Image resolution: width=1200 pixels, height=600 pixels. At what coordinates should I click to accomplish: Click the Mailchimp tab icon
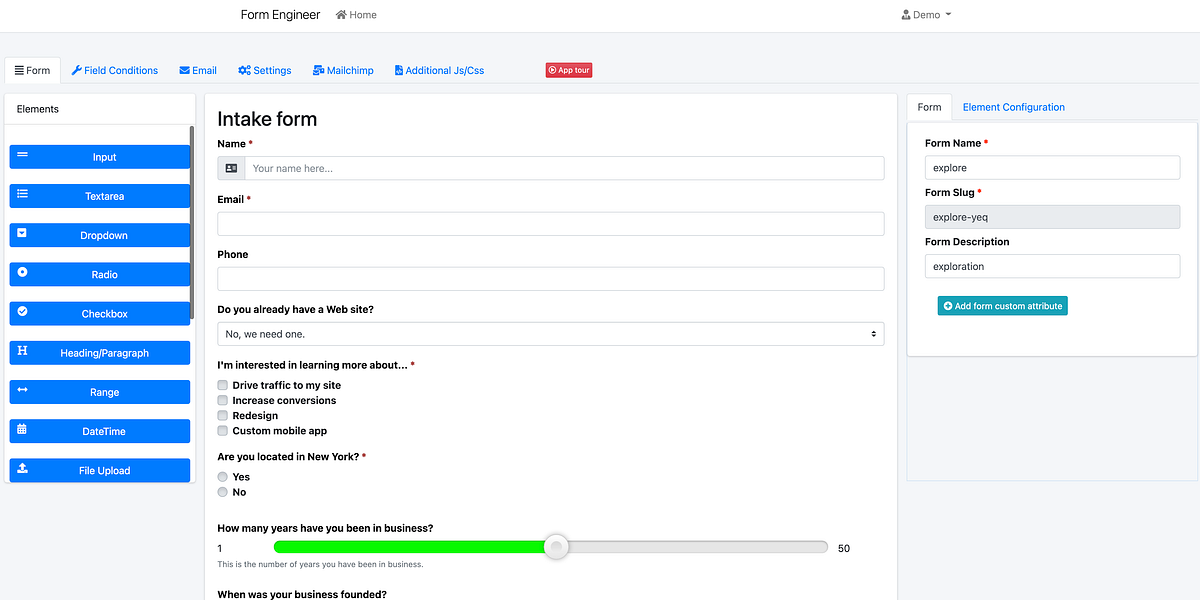(x=318, y=70)
